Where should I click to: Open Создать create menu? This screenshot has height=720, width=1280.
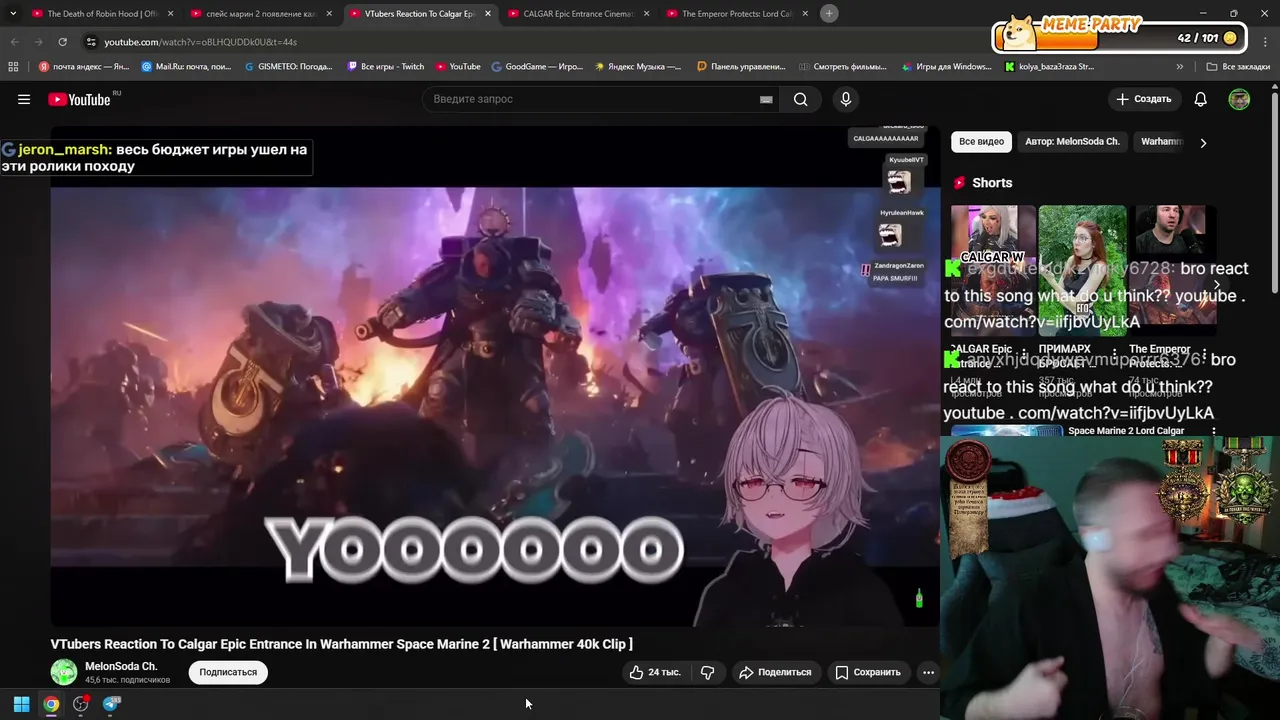tap(1143, 99)
